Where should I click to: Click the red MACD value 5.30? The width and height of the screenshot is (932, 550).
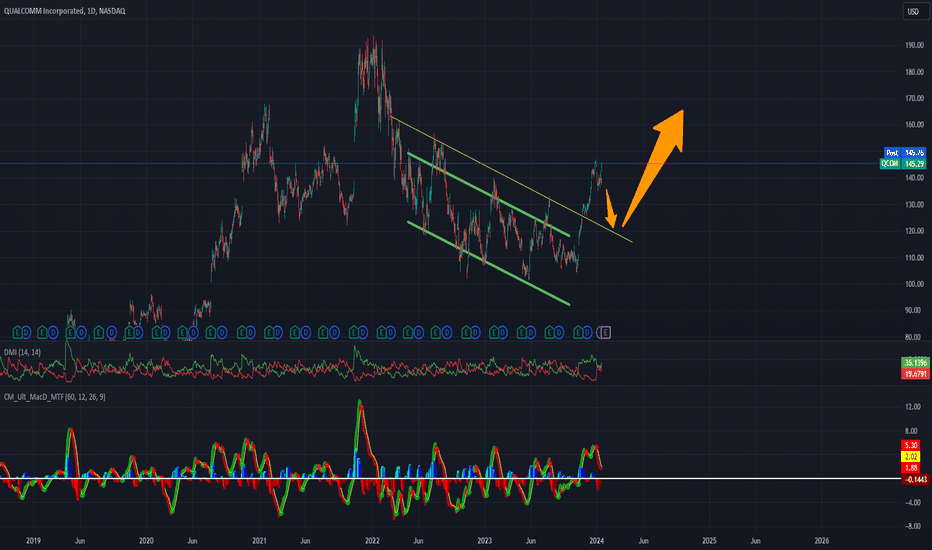[911, 445]
